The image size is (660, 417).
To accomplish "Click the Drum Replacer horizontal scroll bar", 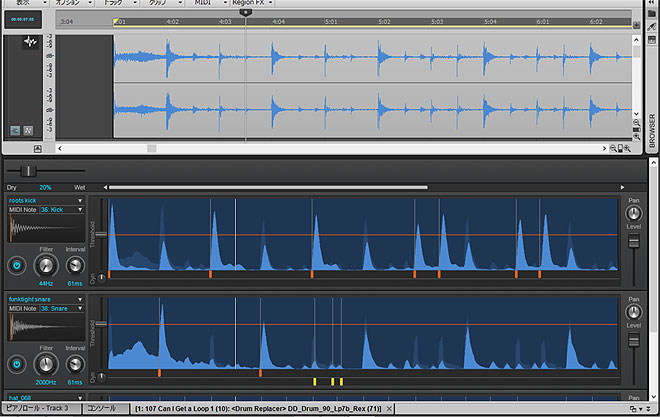I will point(268,187).
